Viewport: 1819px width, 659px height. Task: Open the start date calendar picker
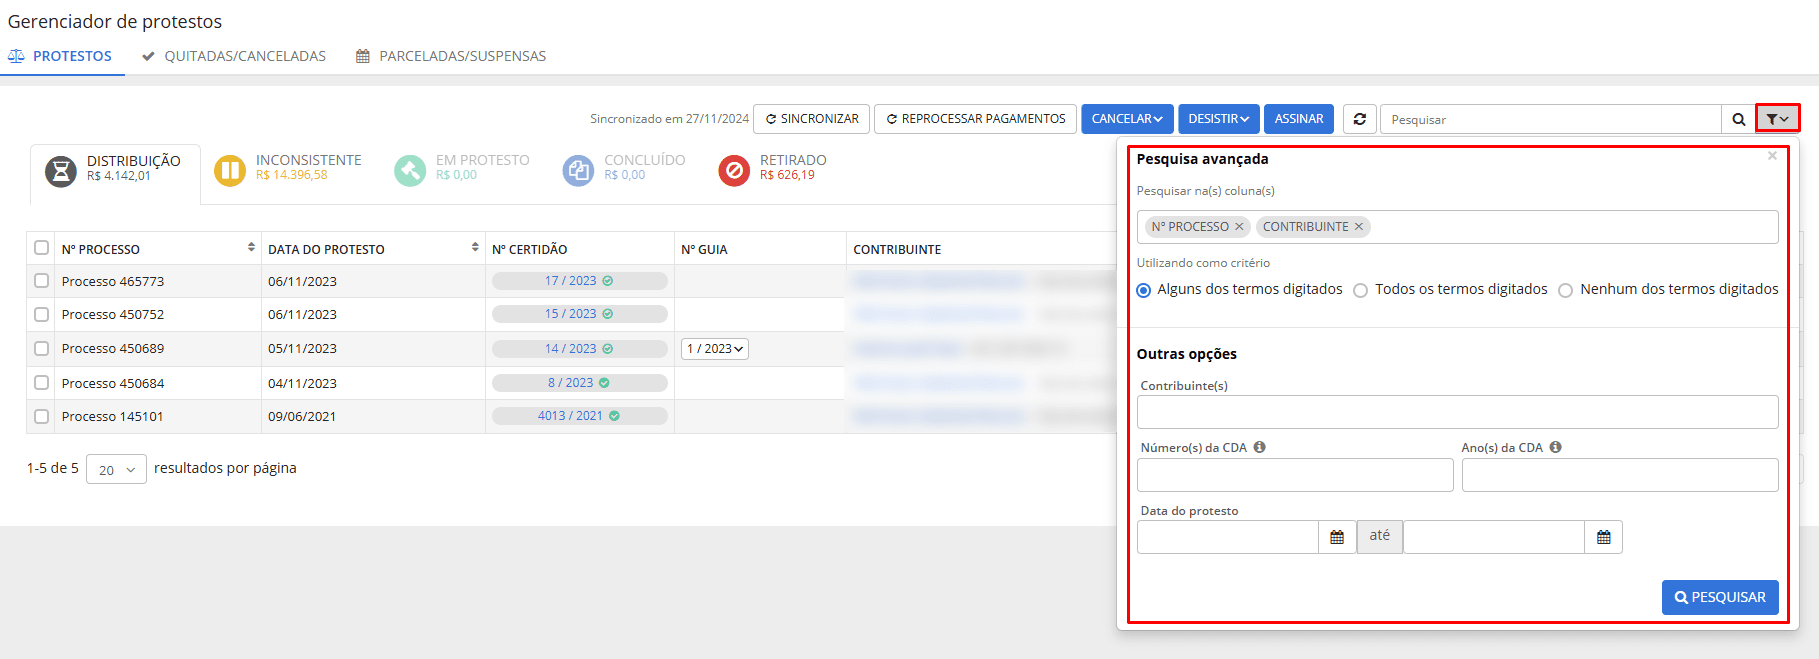1337,537
